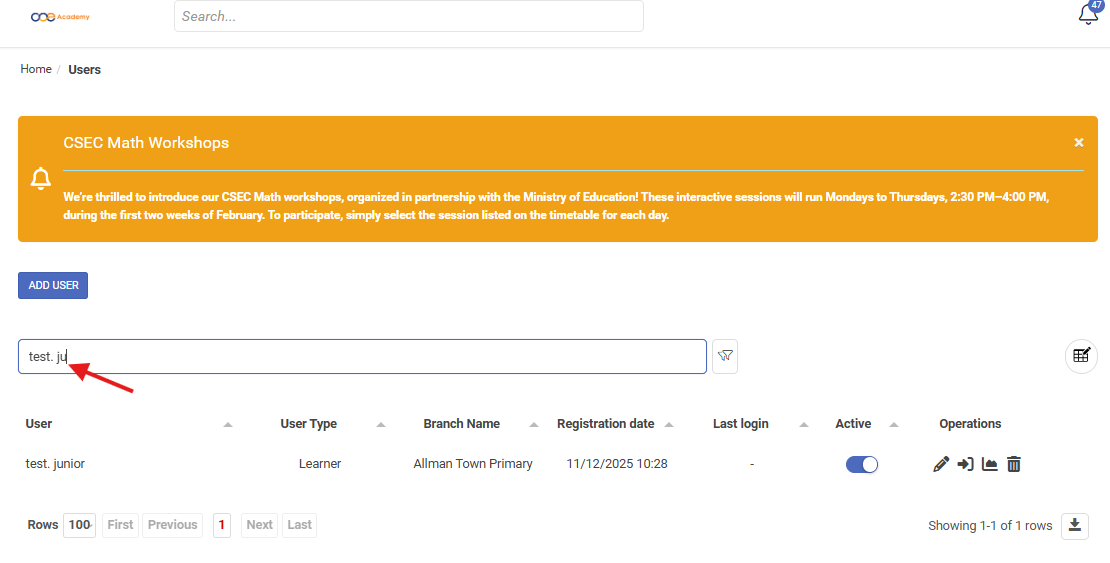
Task: Click the filter funnel icon
Action: click(x=725, y=357)
